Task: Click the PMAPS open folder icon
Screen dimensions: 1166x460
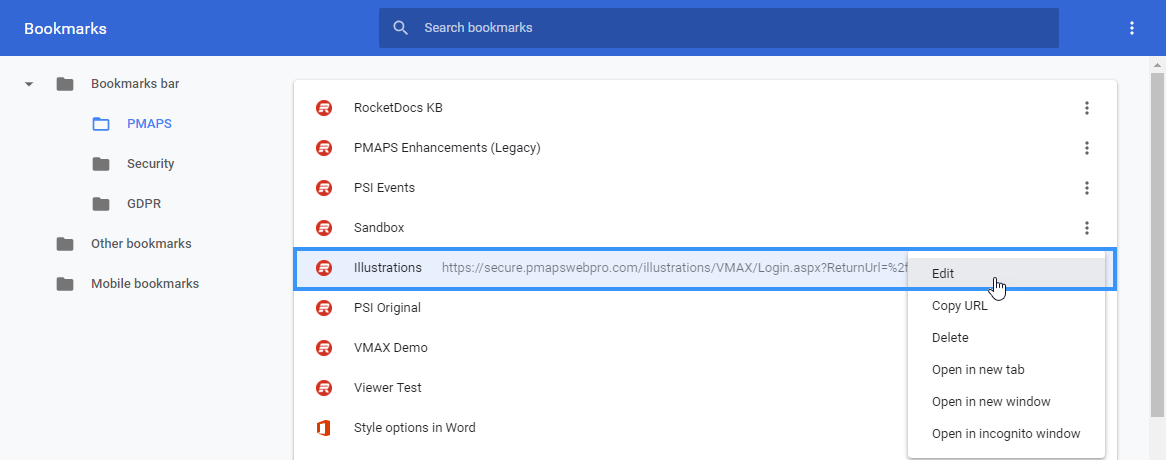Action: [101, 124]
